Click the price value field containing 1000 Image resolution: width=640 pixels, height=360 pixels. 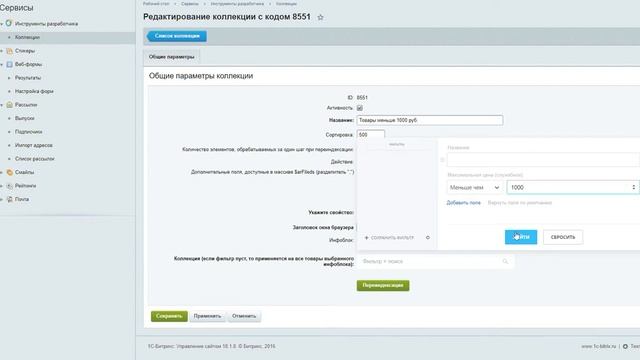573,187
